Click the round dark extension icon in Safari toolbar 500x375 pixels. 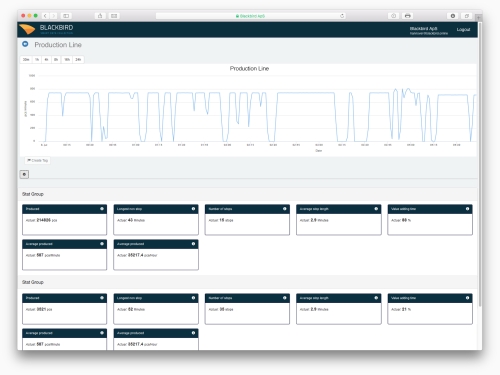click(453, 16)
